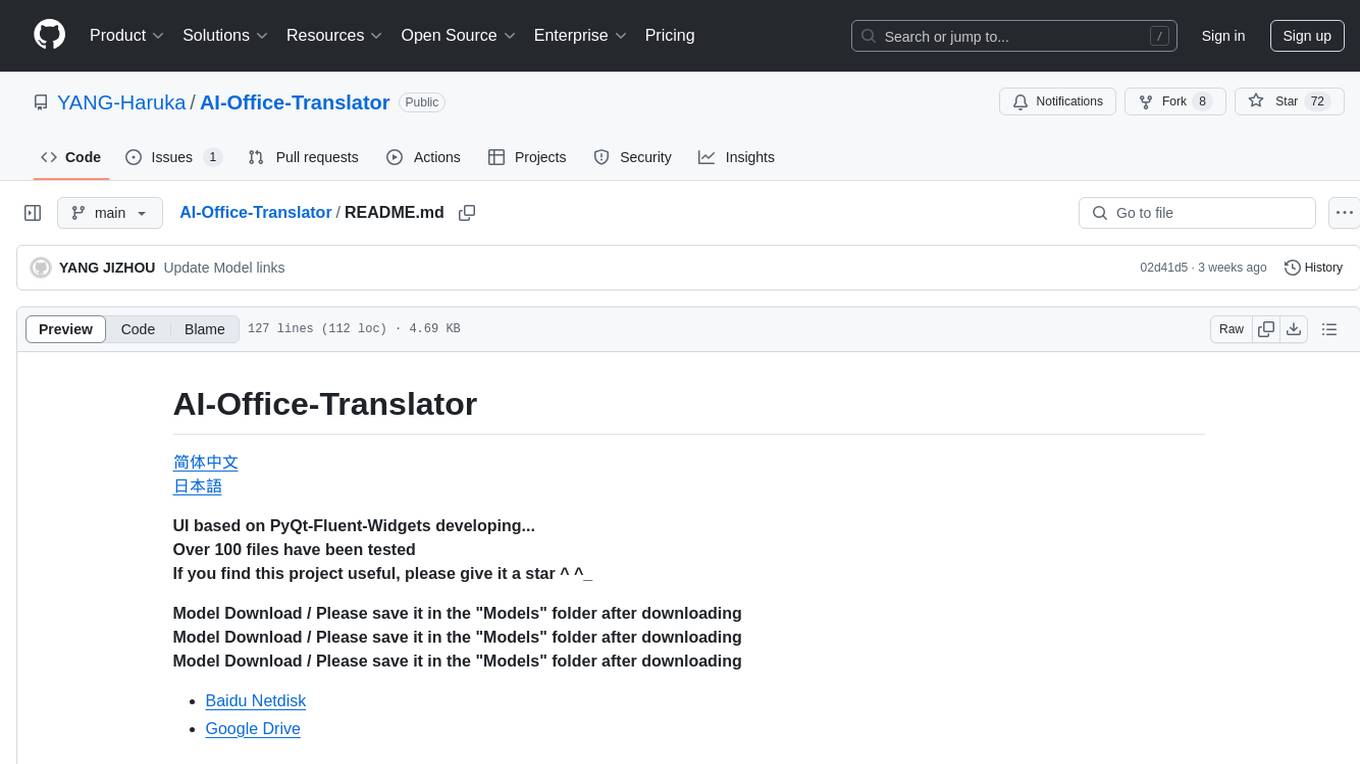Expand the Product menu
The height and width of the screenshot is (764, 1360).
[x=127, y=35]
